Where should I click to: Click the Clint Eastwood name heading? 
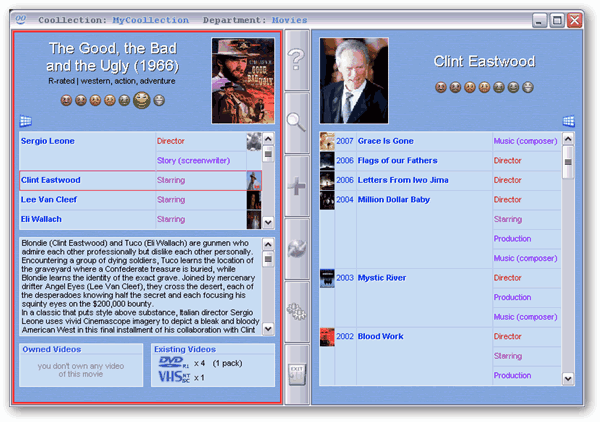point(484,62)
